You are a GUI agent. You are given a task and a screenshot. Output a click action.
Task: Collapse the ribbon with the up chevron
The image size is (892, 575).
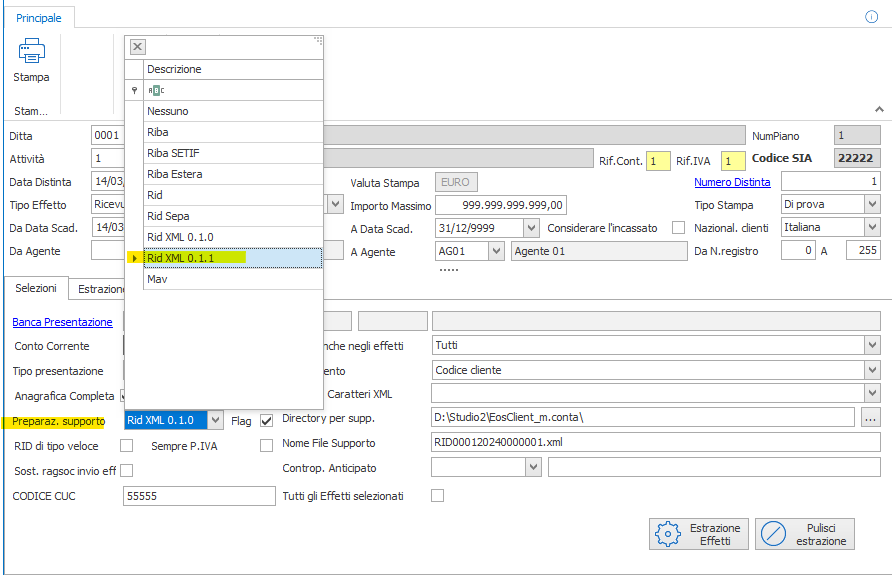pyautogui.click(x=879, y=109)
